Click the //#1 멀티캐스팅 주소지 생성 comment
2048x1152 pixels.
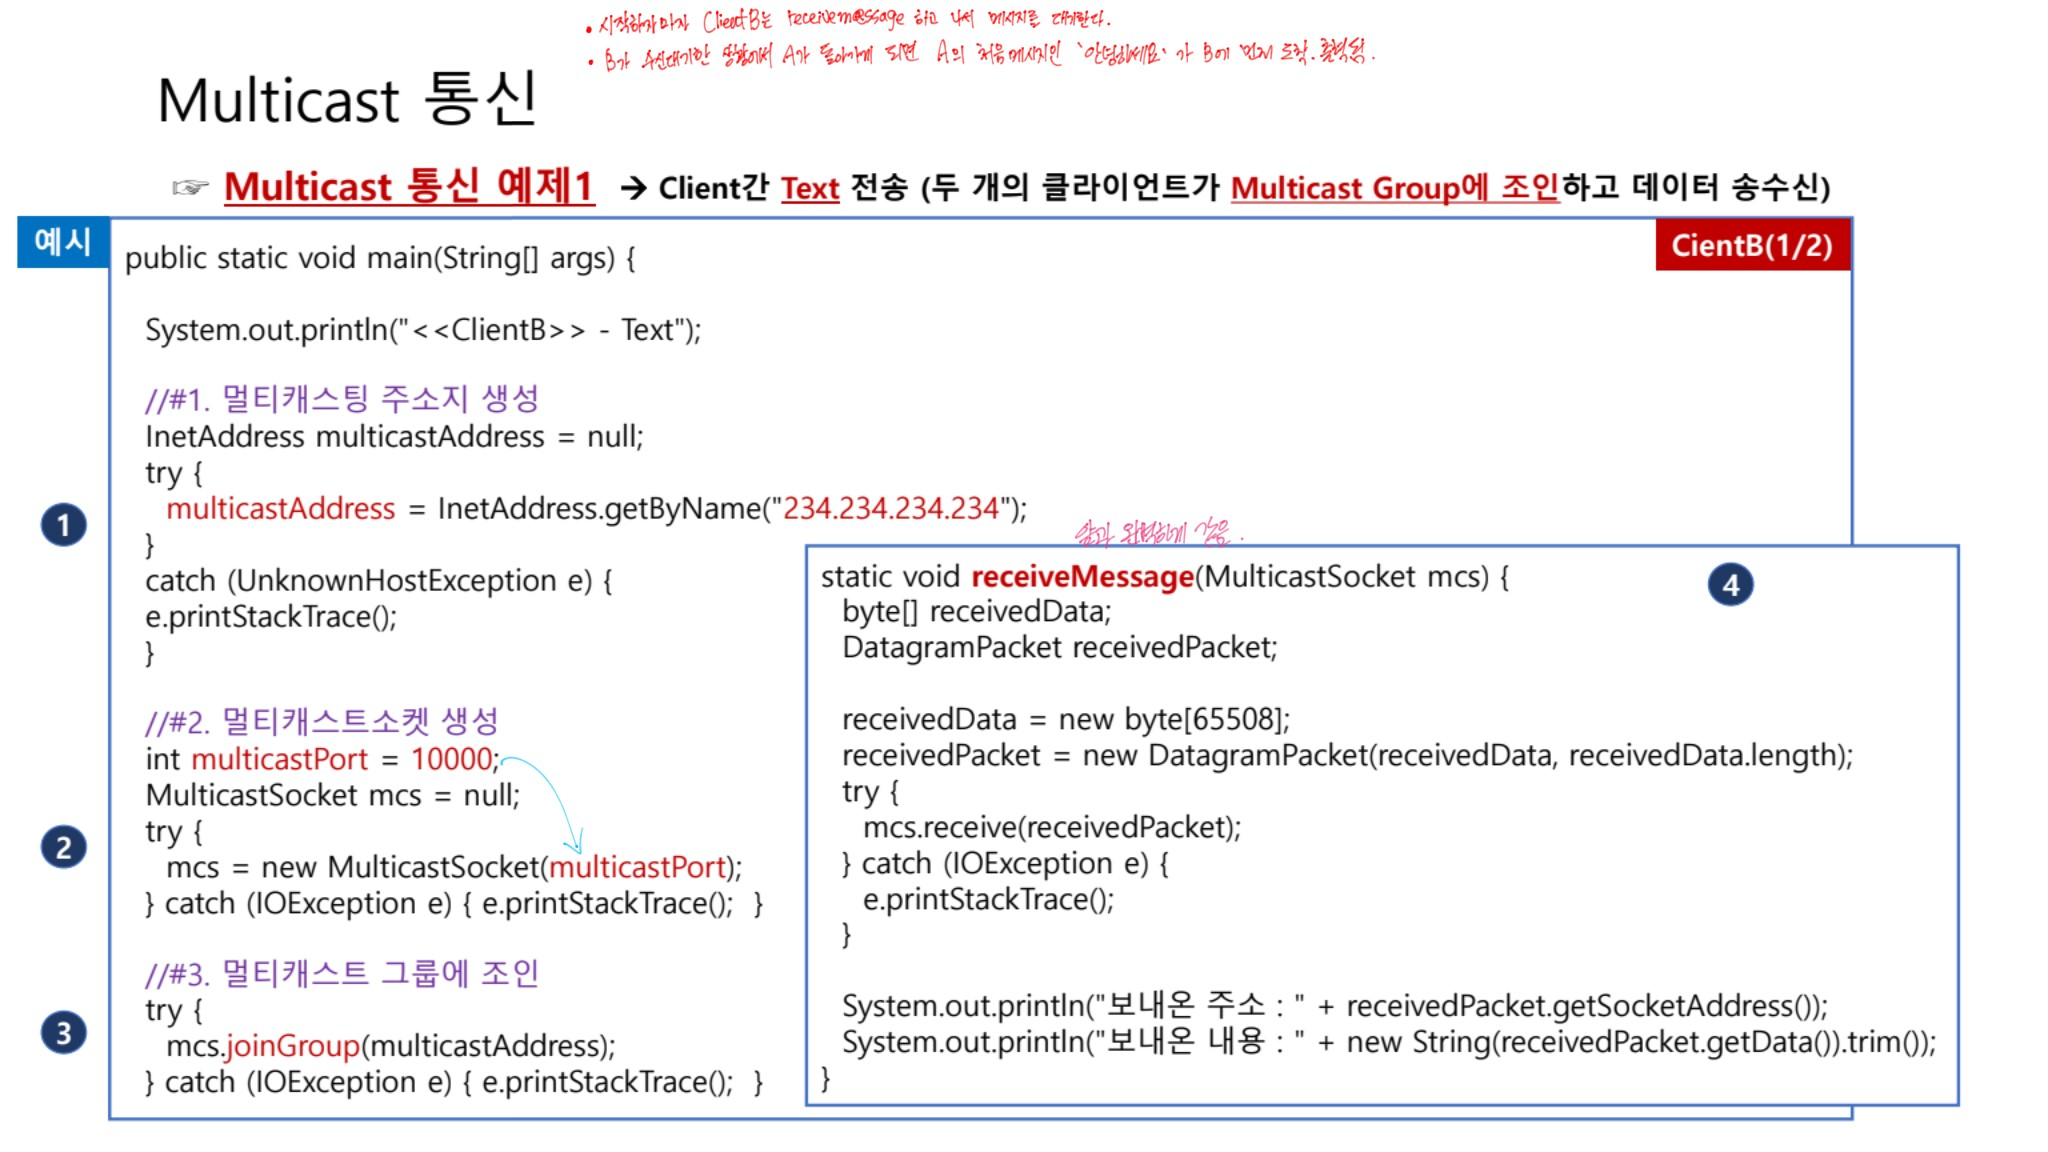click(x=342, y=399)
